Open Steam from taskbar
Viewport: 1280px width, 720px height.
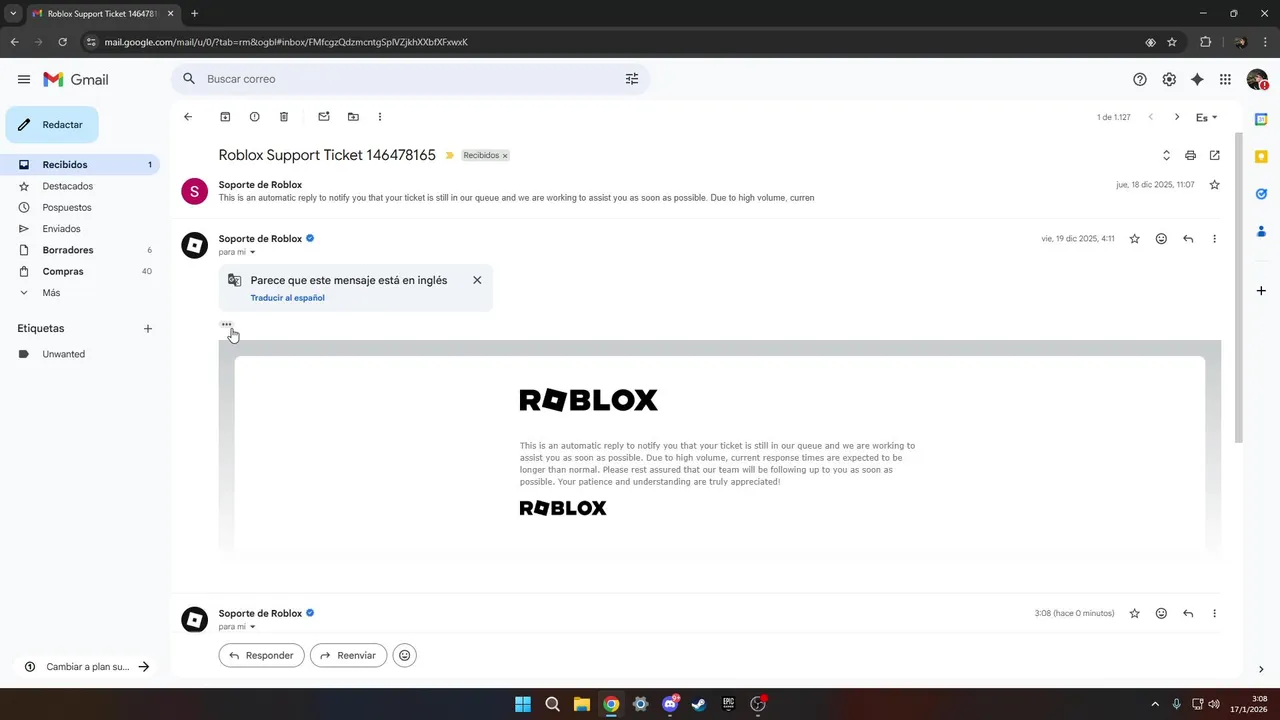point(699,704)
